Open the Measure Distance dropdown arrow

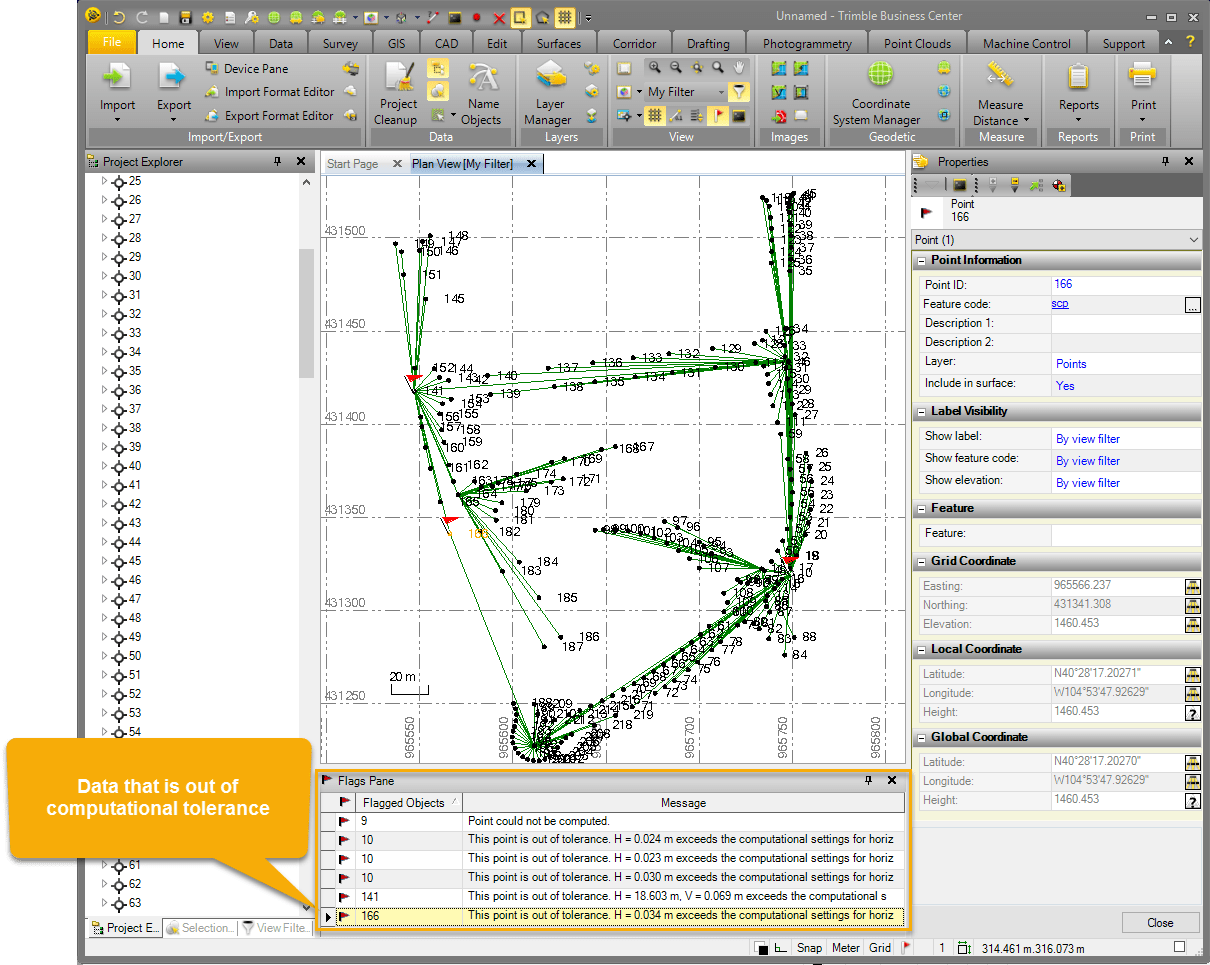pyautogui.click(x=1026, y=121)
